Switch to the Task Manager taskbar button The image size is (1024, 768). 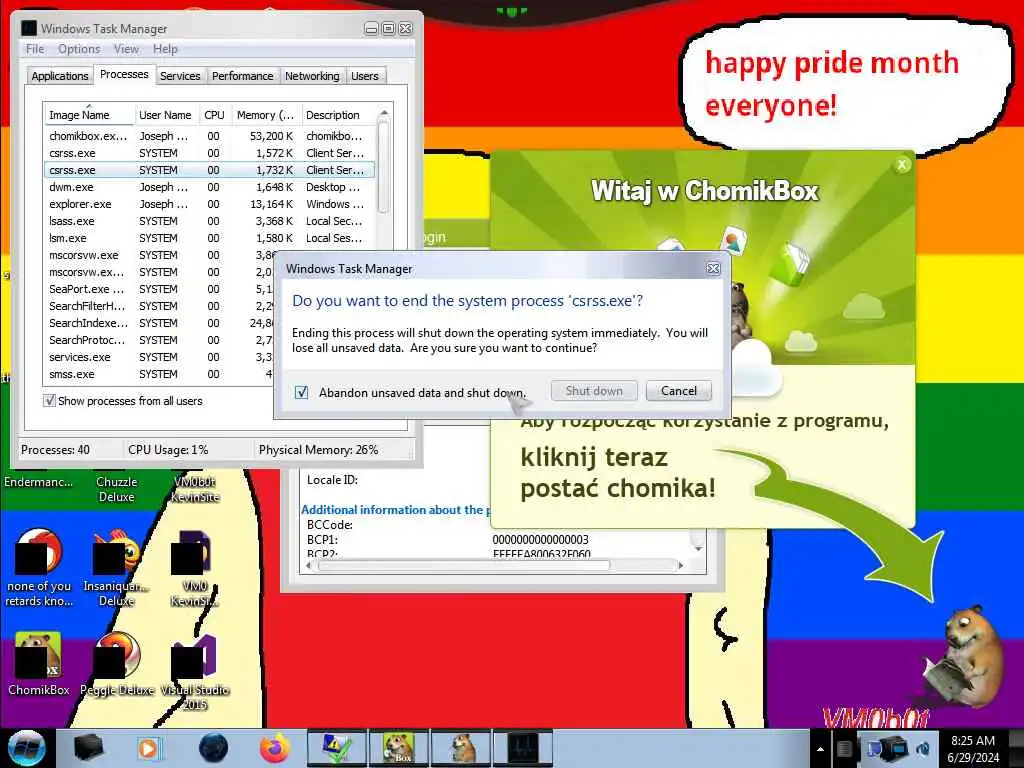click(x=524, y=748)
